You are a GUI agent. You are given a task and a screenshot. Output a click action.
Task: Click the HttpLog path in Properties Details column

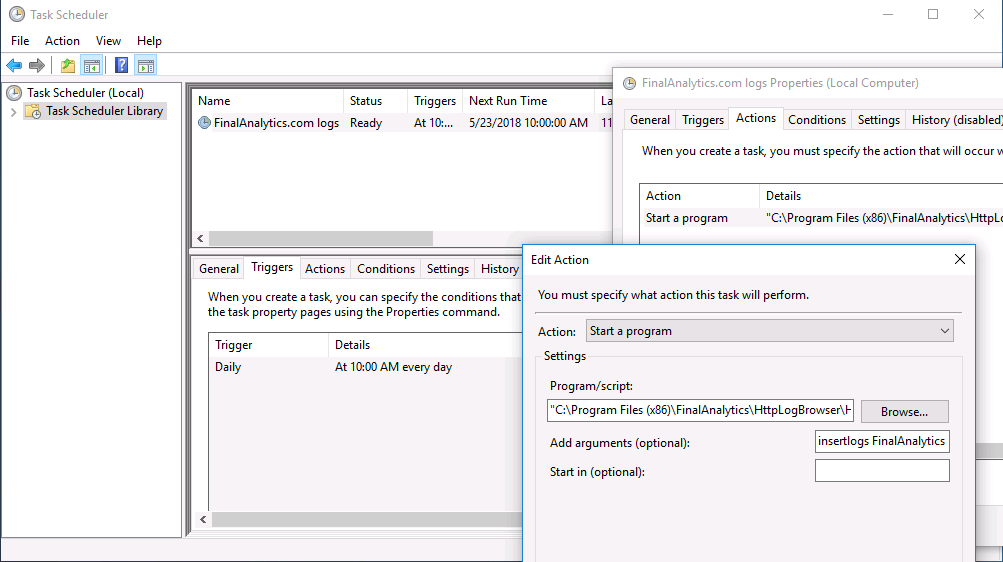coord(884,218)
